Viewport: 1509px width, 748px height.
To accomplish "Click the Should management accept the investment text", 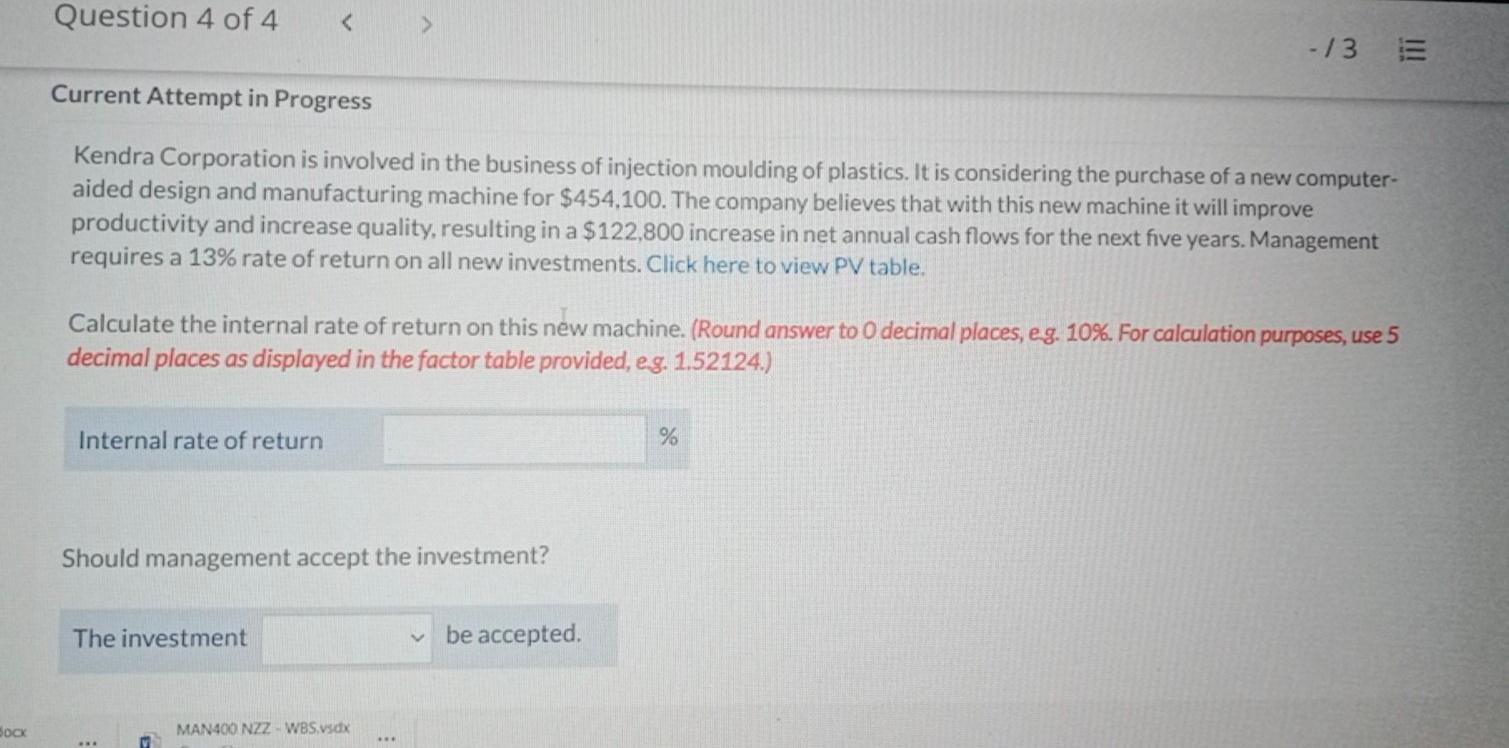I will (x=304, y=557).
